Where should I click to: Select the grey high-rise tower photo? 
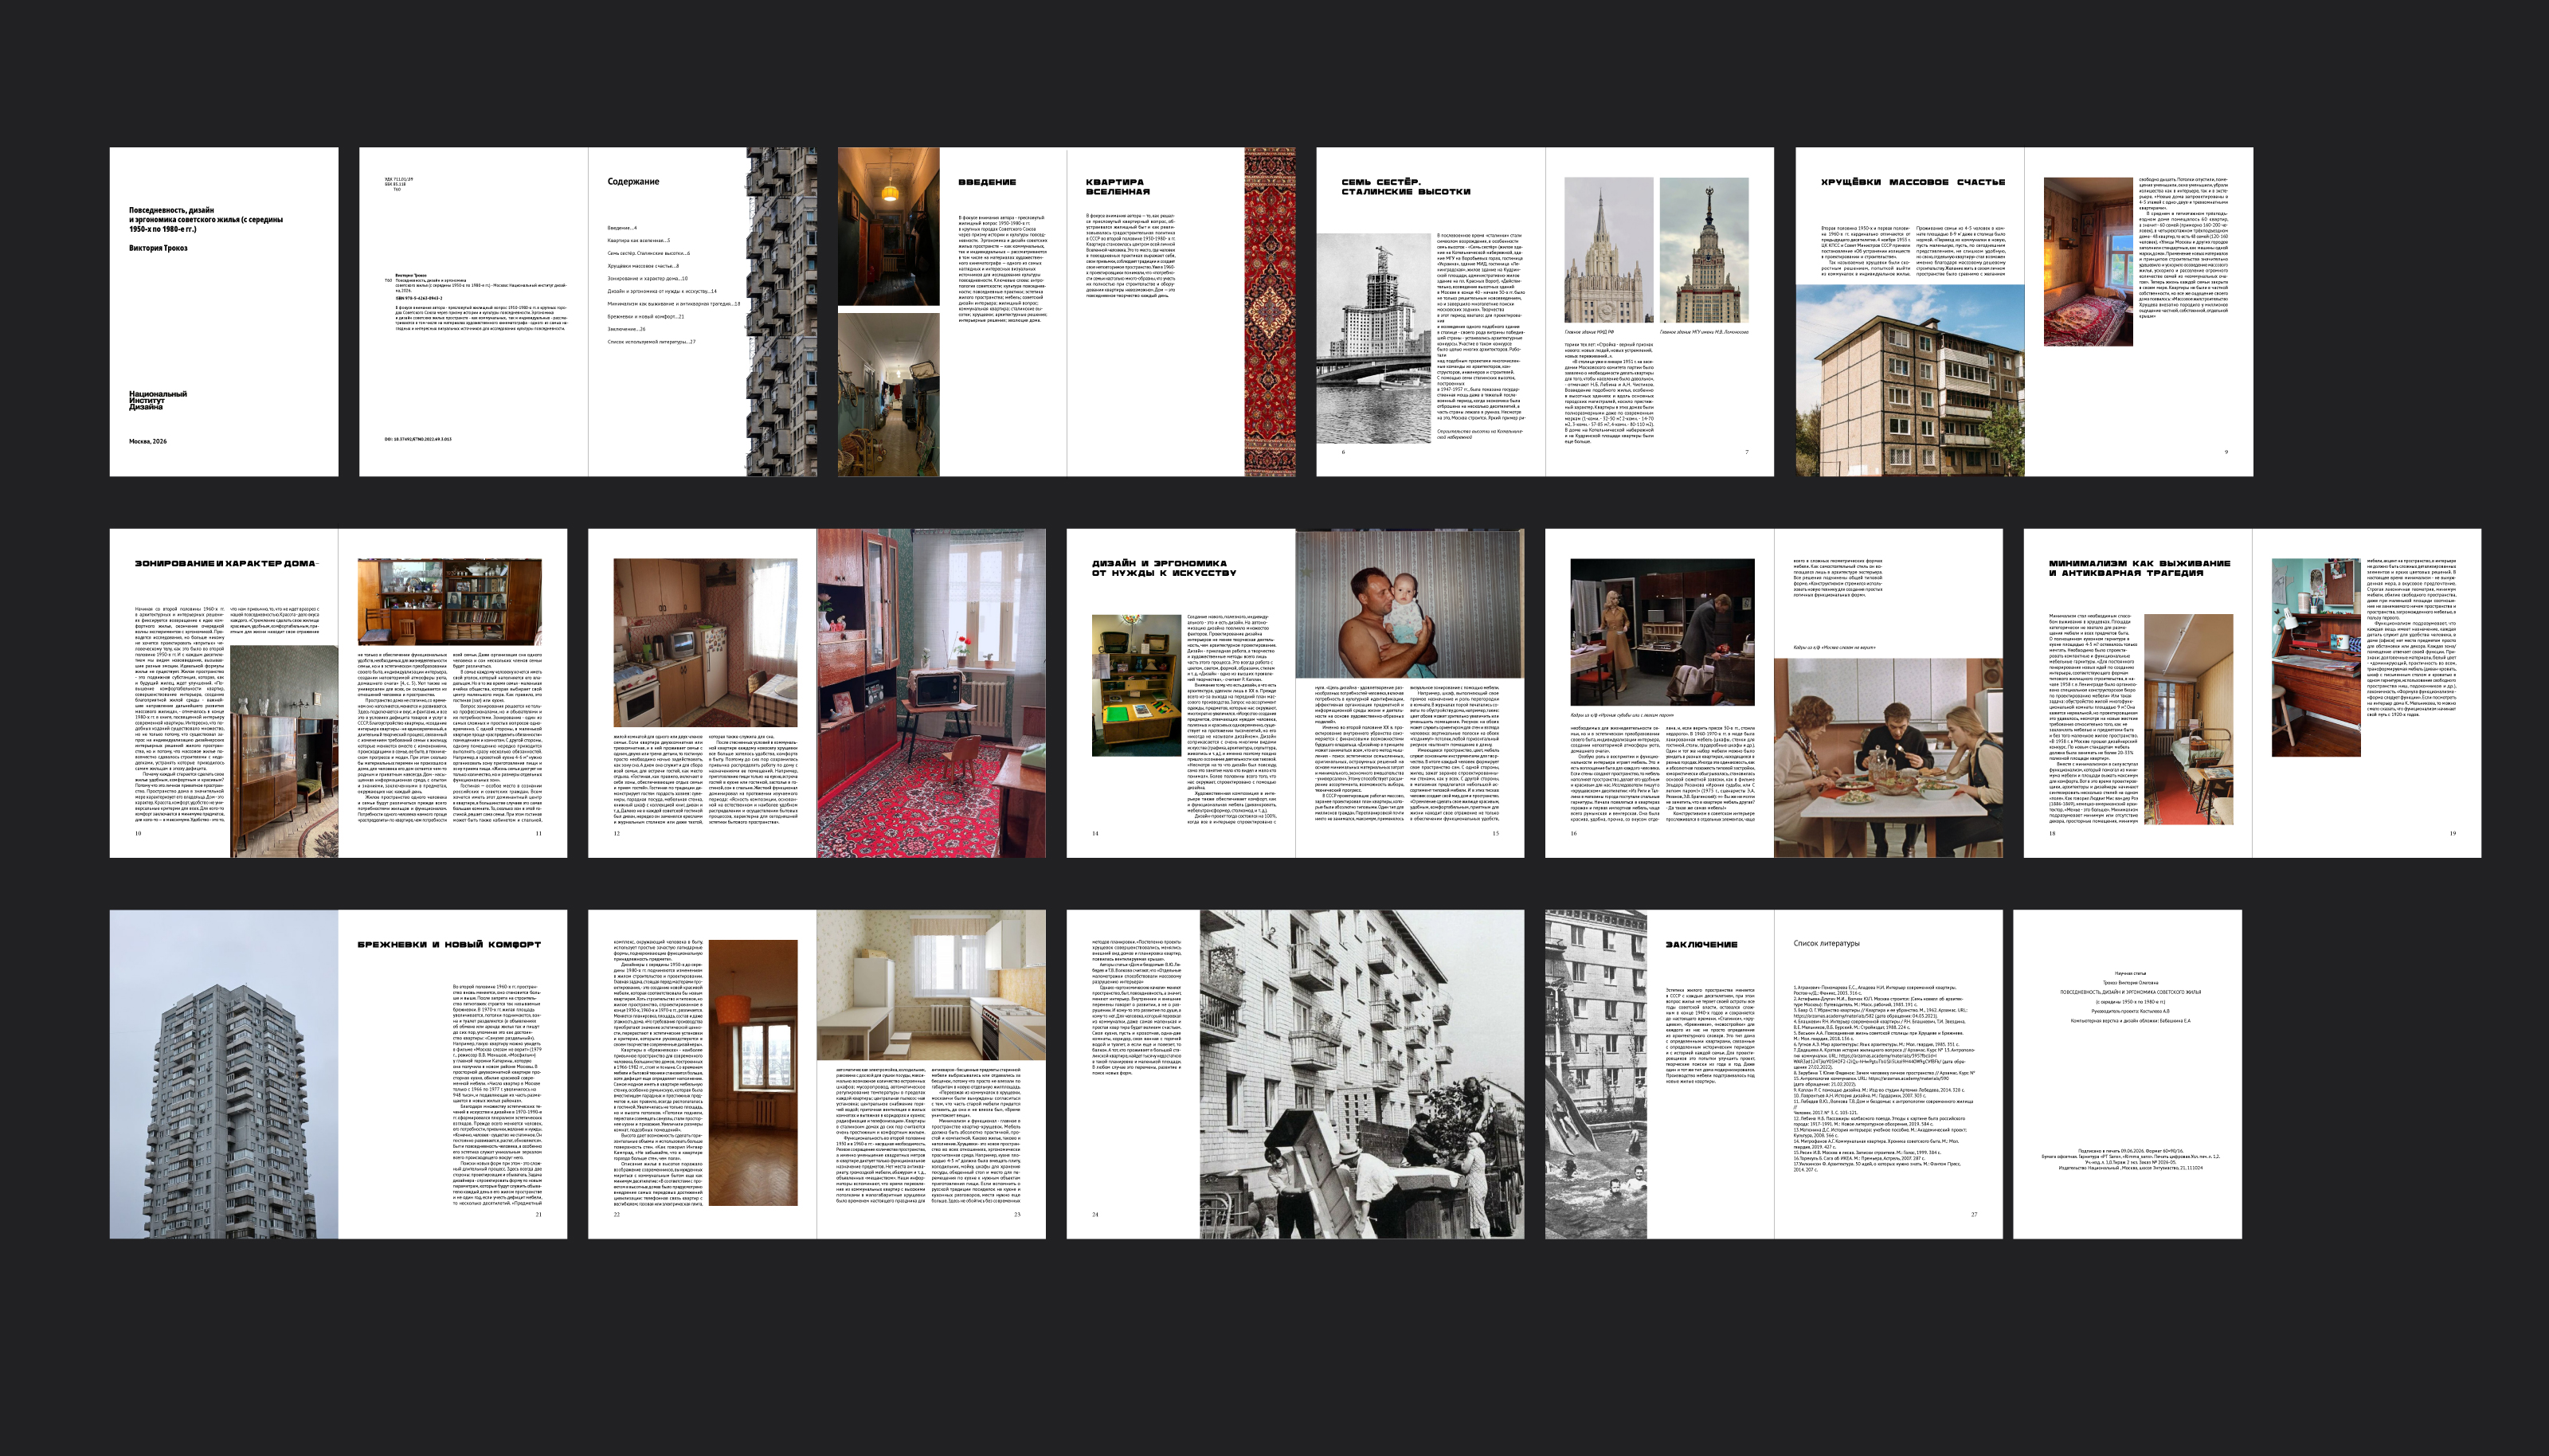224,1074
